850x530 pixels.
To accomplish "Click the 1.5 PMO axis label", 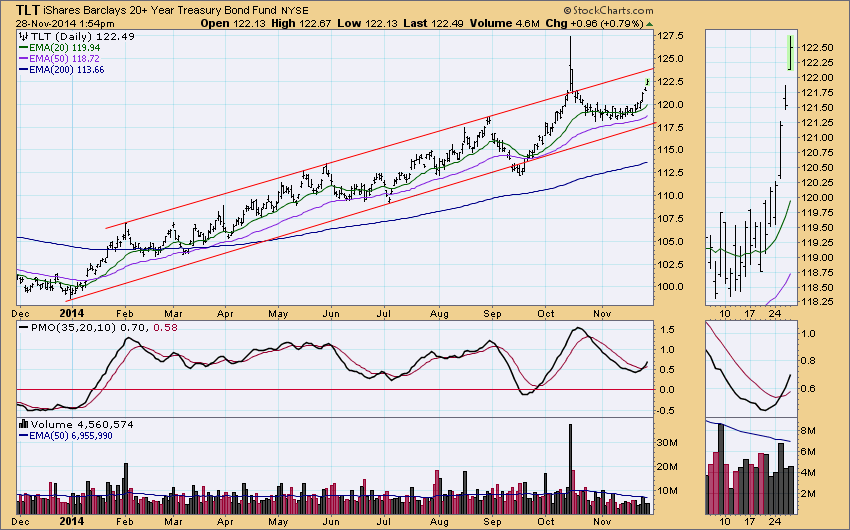I will (667, 329).
